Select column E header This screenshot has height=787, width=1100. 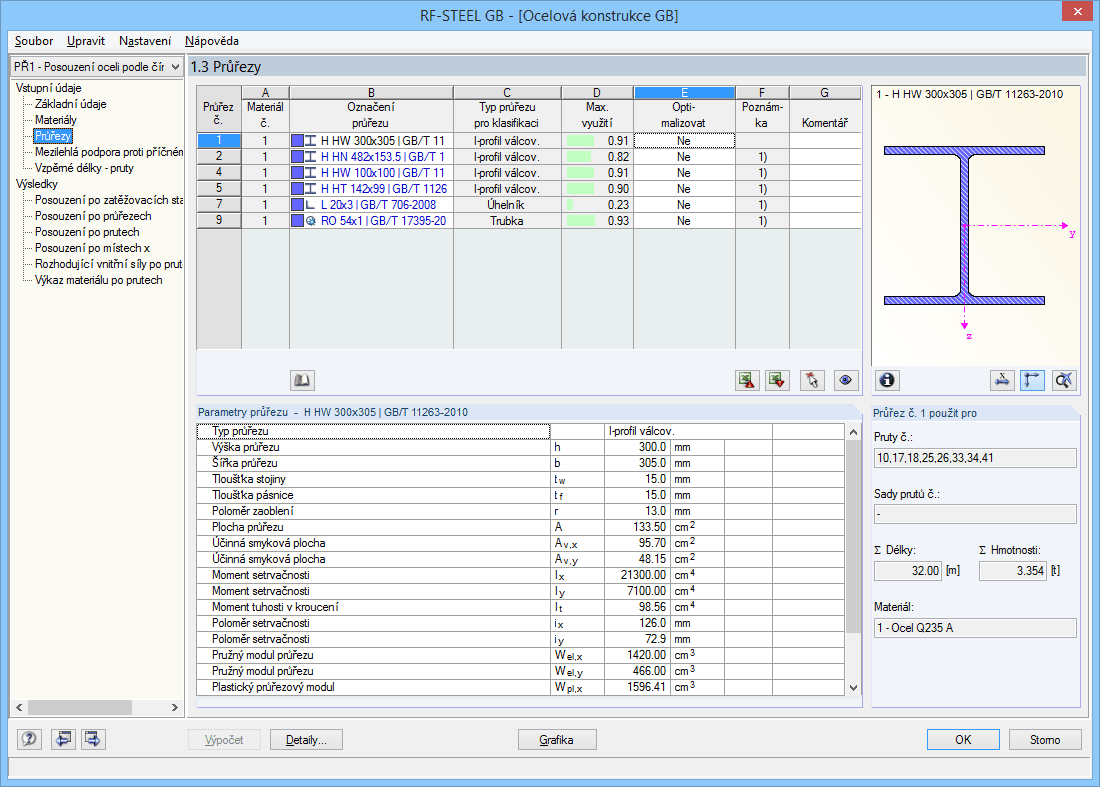[684, 93]
